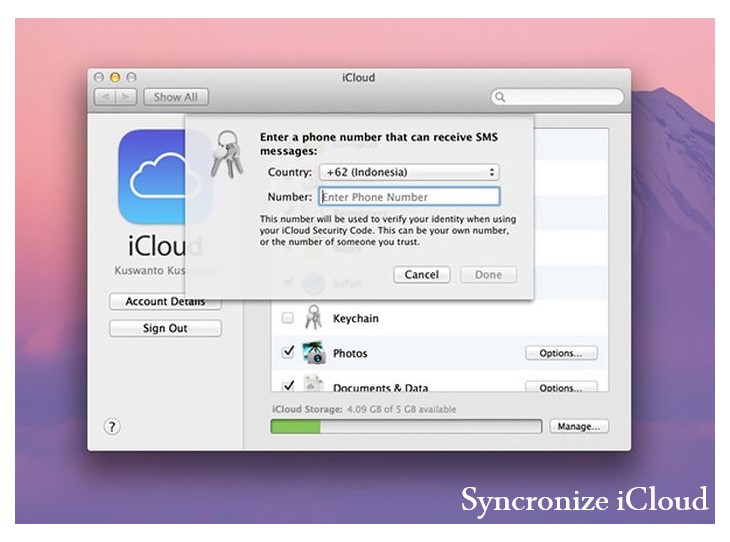Click the Photos label in the services list
Image resolution: width=730 pixels, height=542 pixels.
[x=350, y=353]
